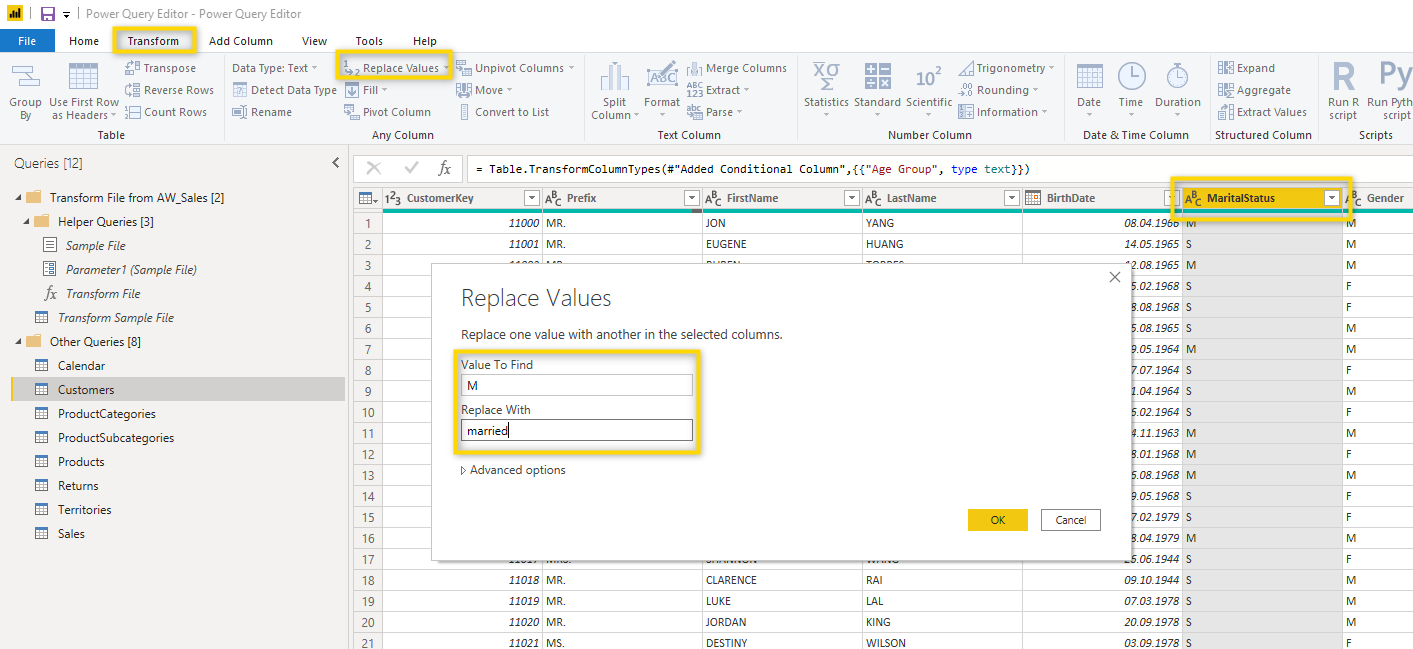The width and height of the screenshot is (1413, 649).
Task: Click the Value To Find input field
Action: 576,385
